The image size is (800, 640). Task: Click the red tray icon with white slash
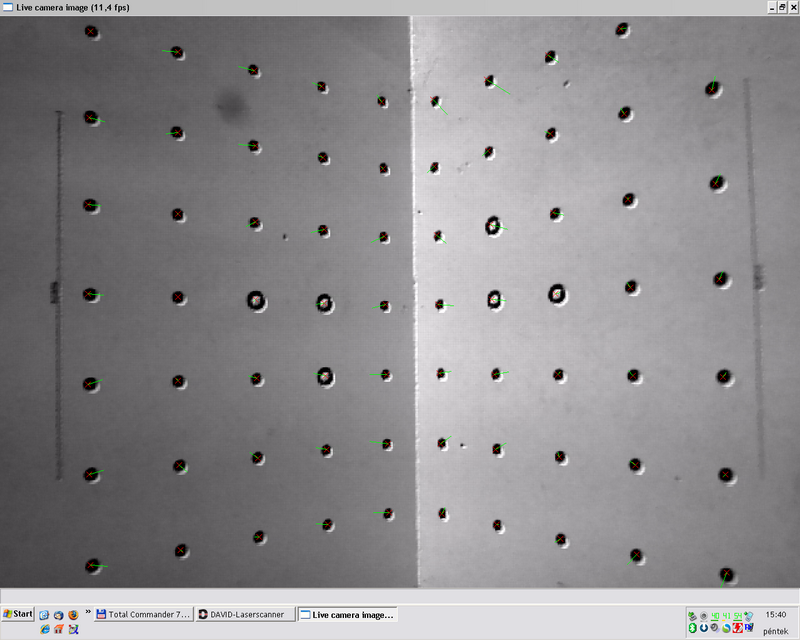pos(737,628)
